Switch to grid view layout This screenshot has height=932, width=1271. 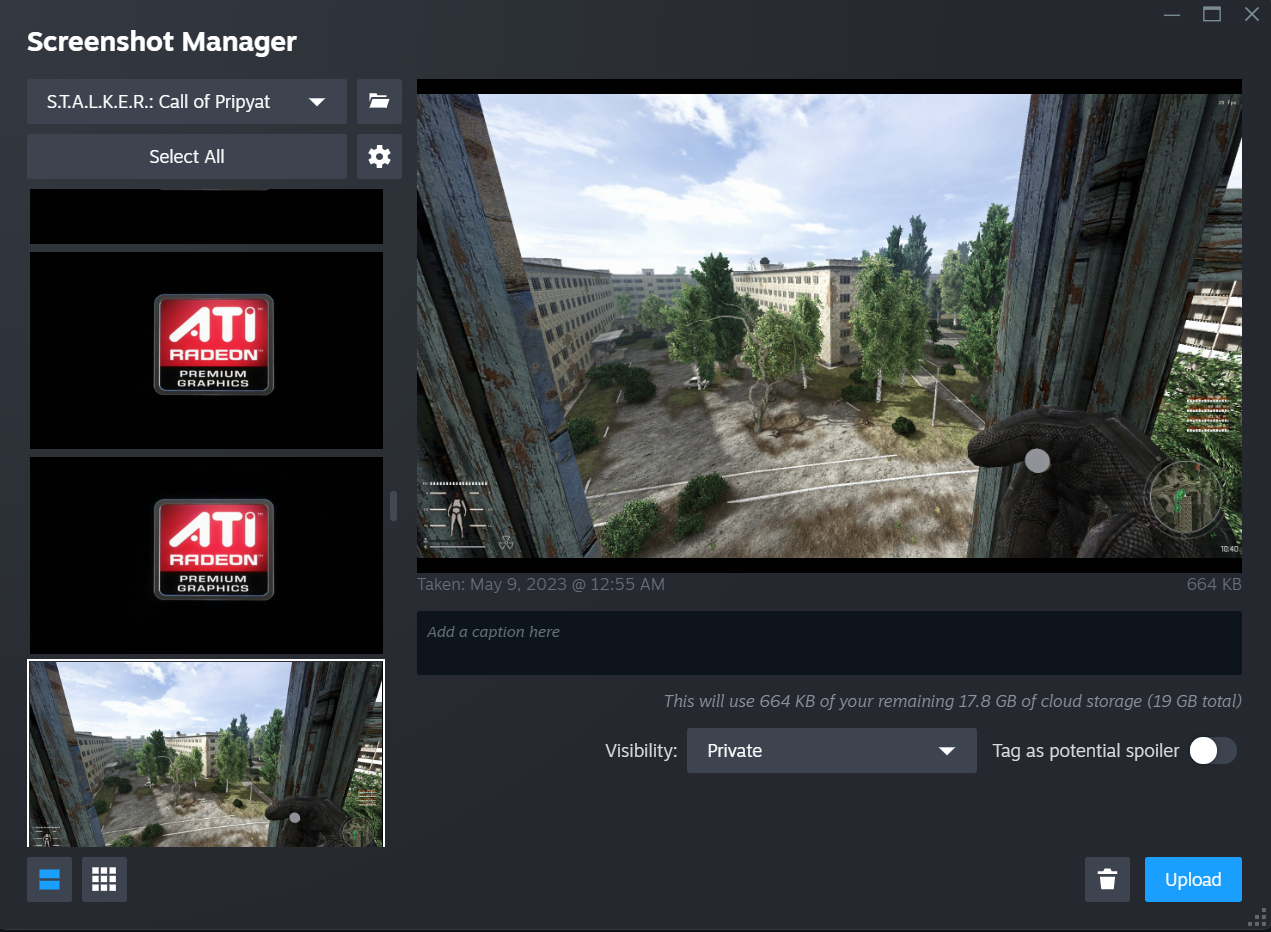pyautogui.click(x=104, y=880)
